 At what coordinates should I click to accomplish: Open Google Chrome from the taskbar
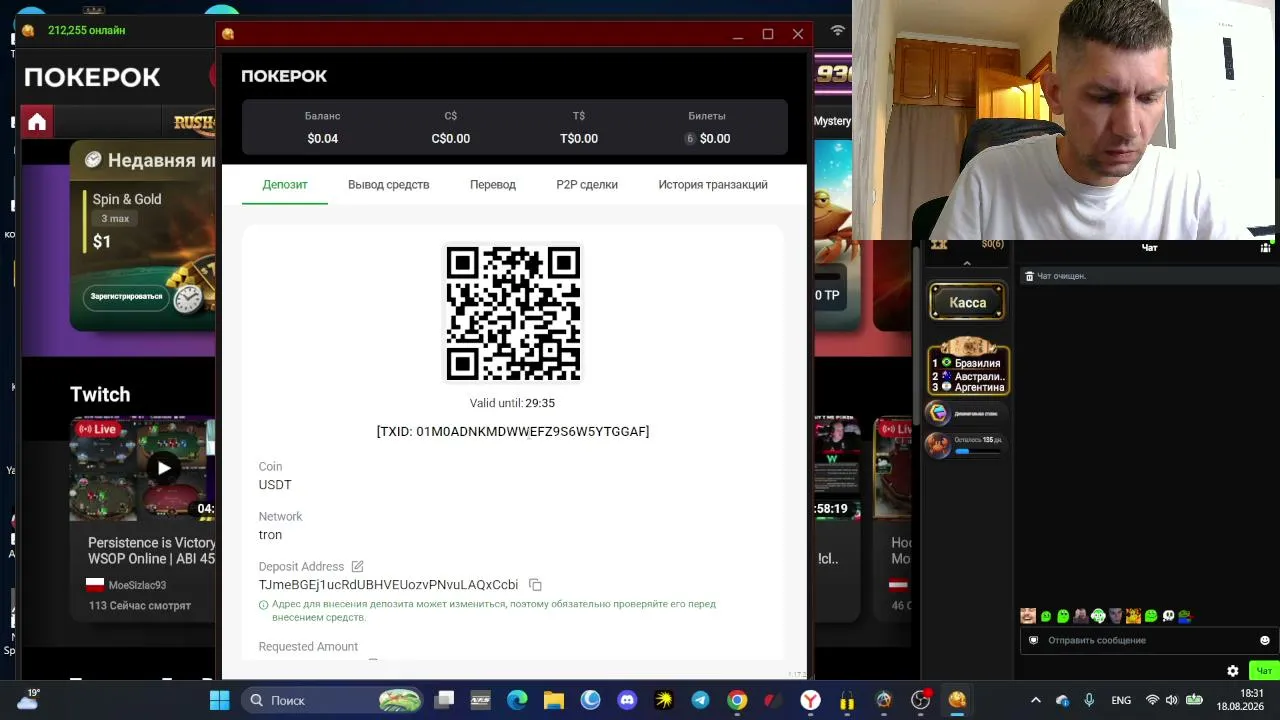click(737, 700)
